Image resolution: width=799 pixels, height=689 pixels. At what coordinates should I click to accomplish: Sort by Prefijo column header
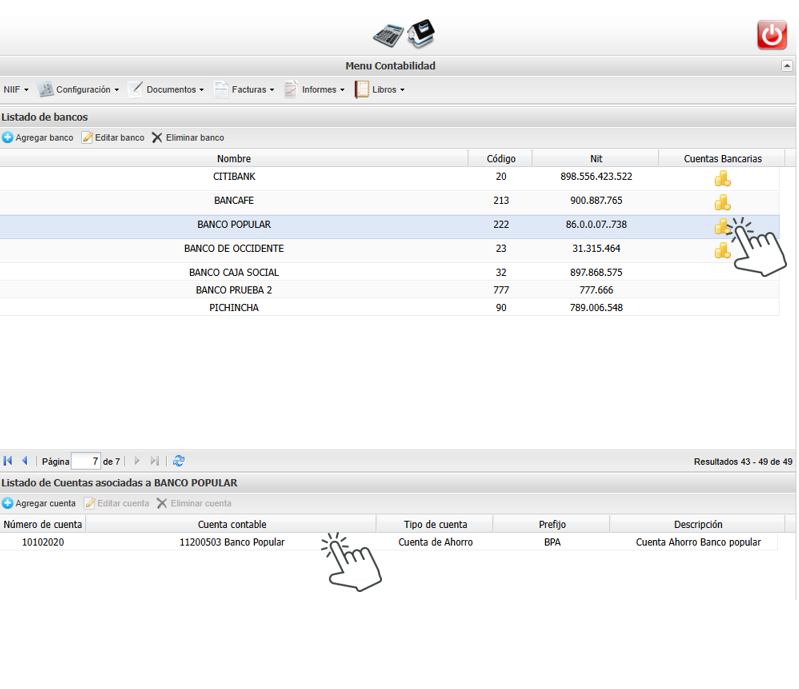point(552,524)
